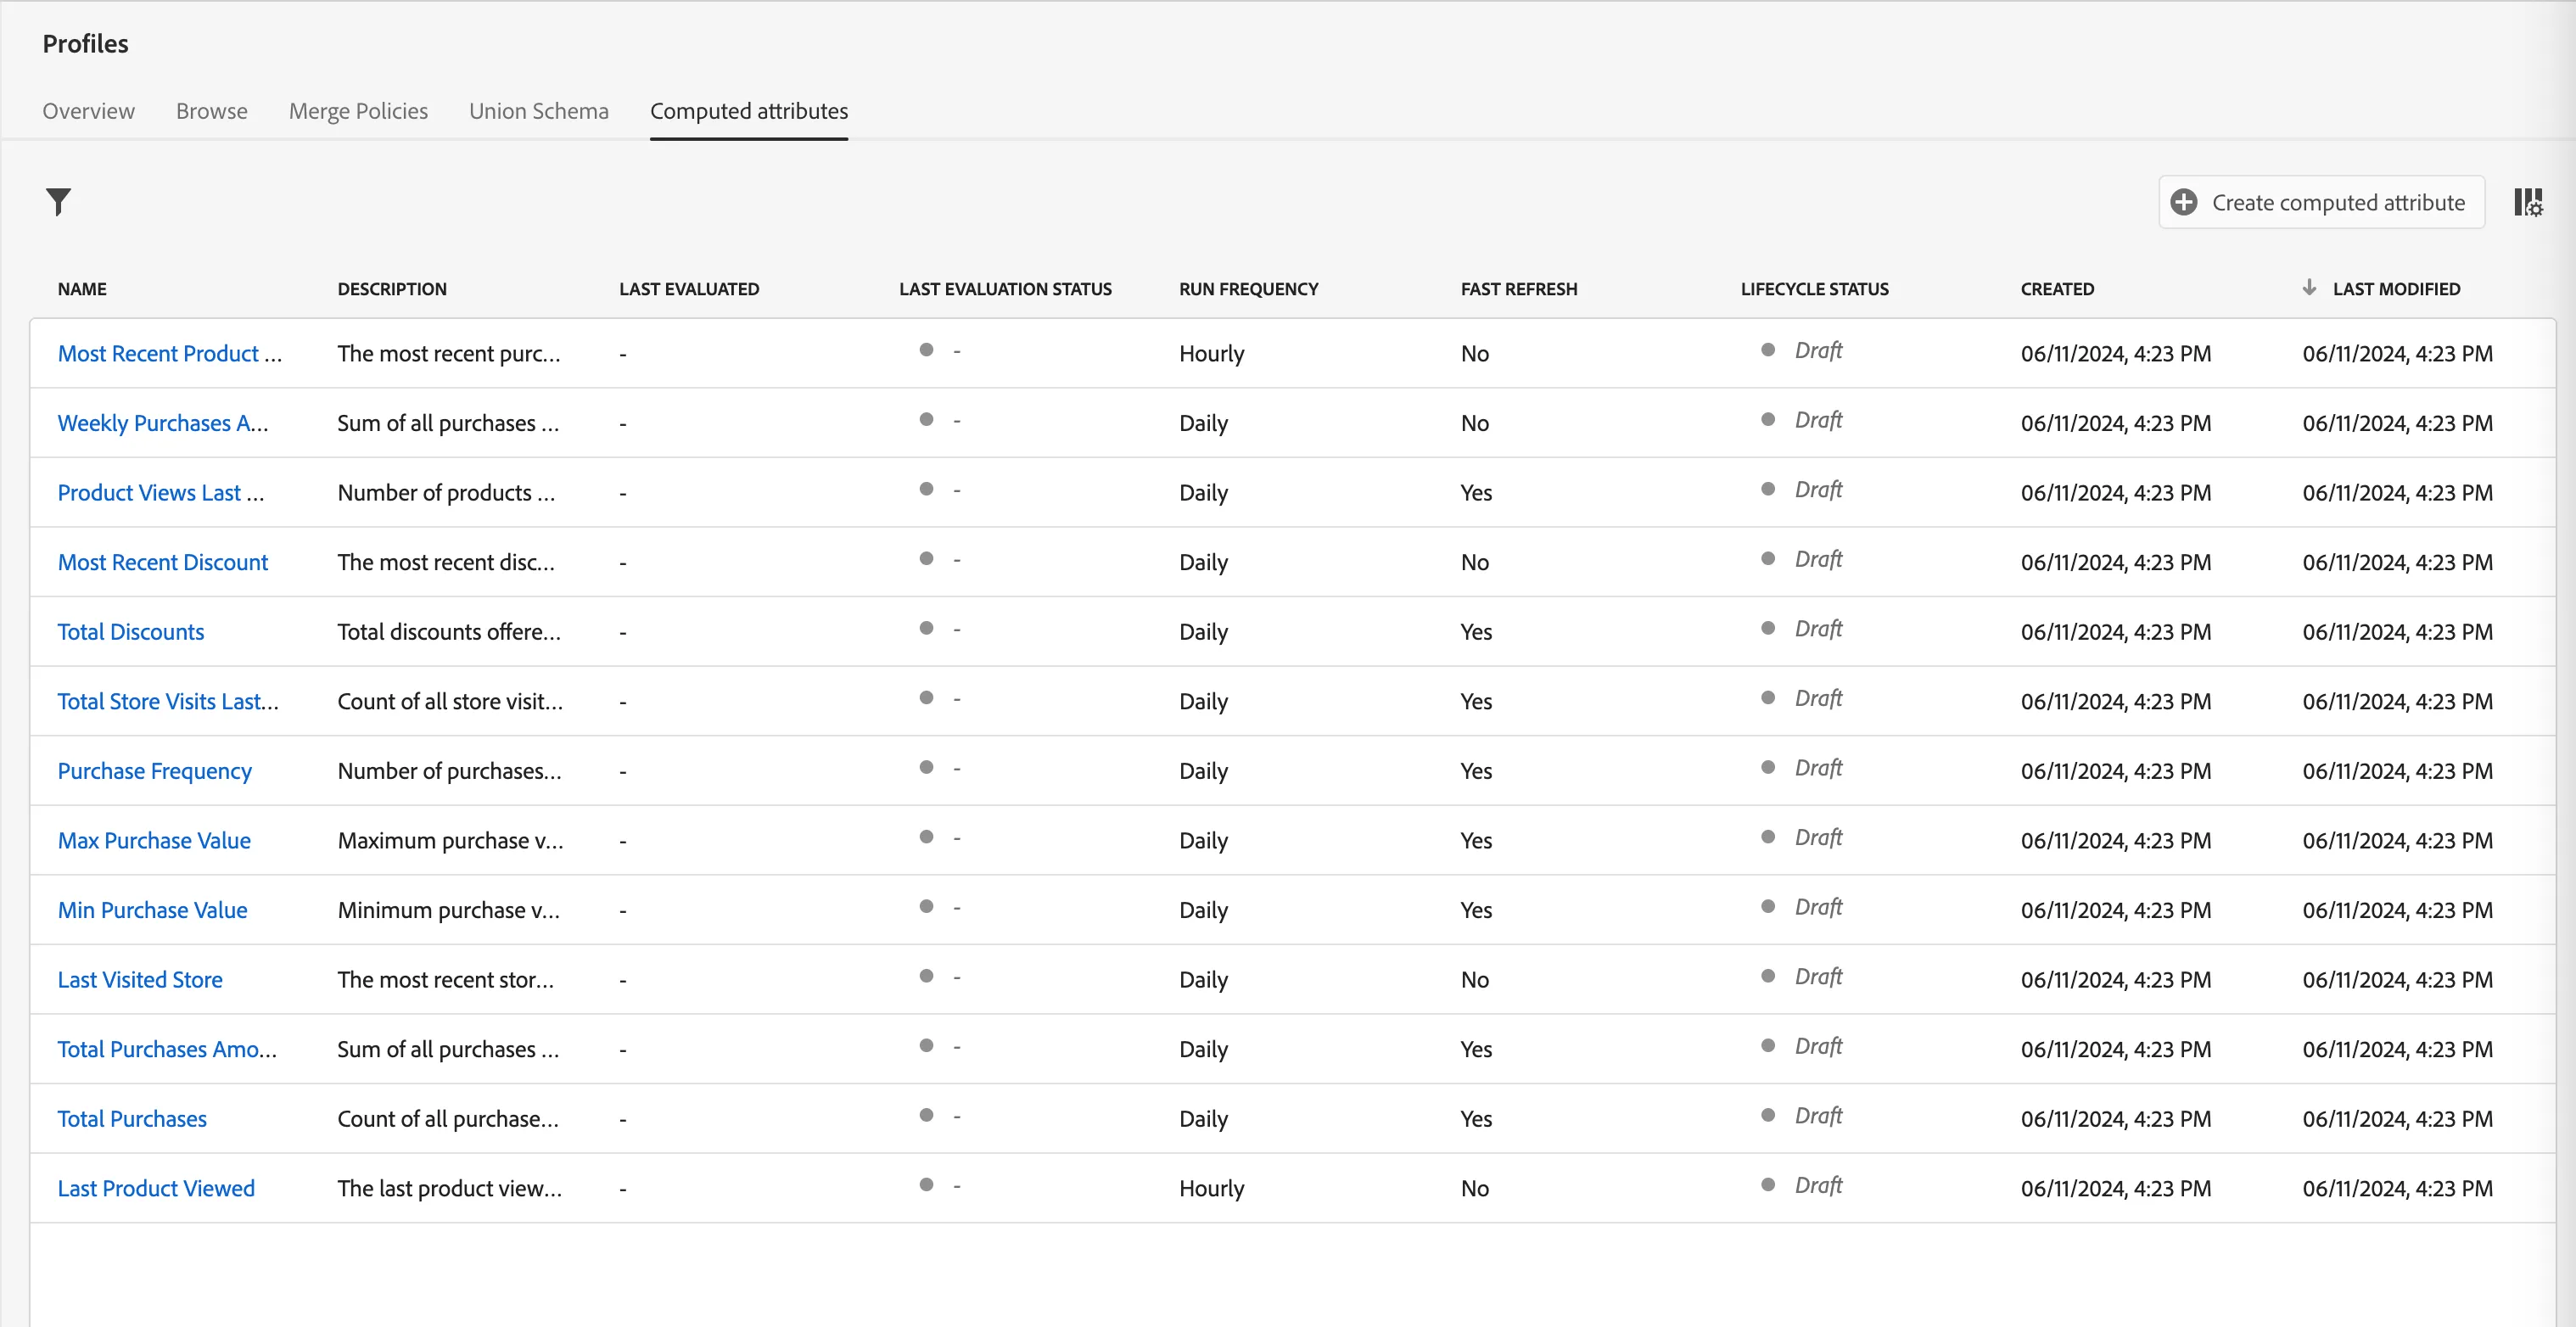The width and height of the screenshot is (2576, 1327).
Task: Click Yes in Purchase Frequency row
Action: pos(1476,770)
